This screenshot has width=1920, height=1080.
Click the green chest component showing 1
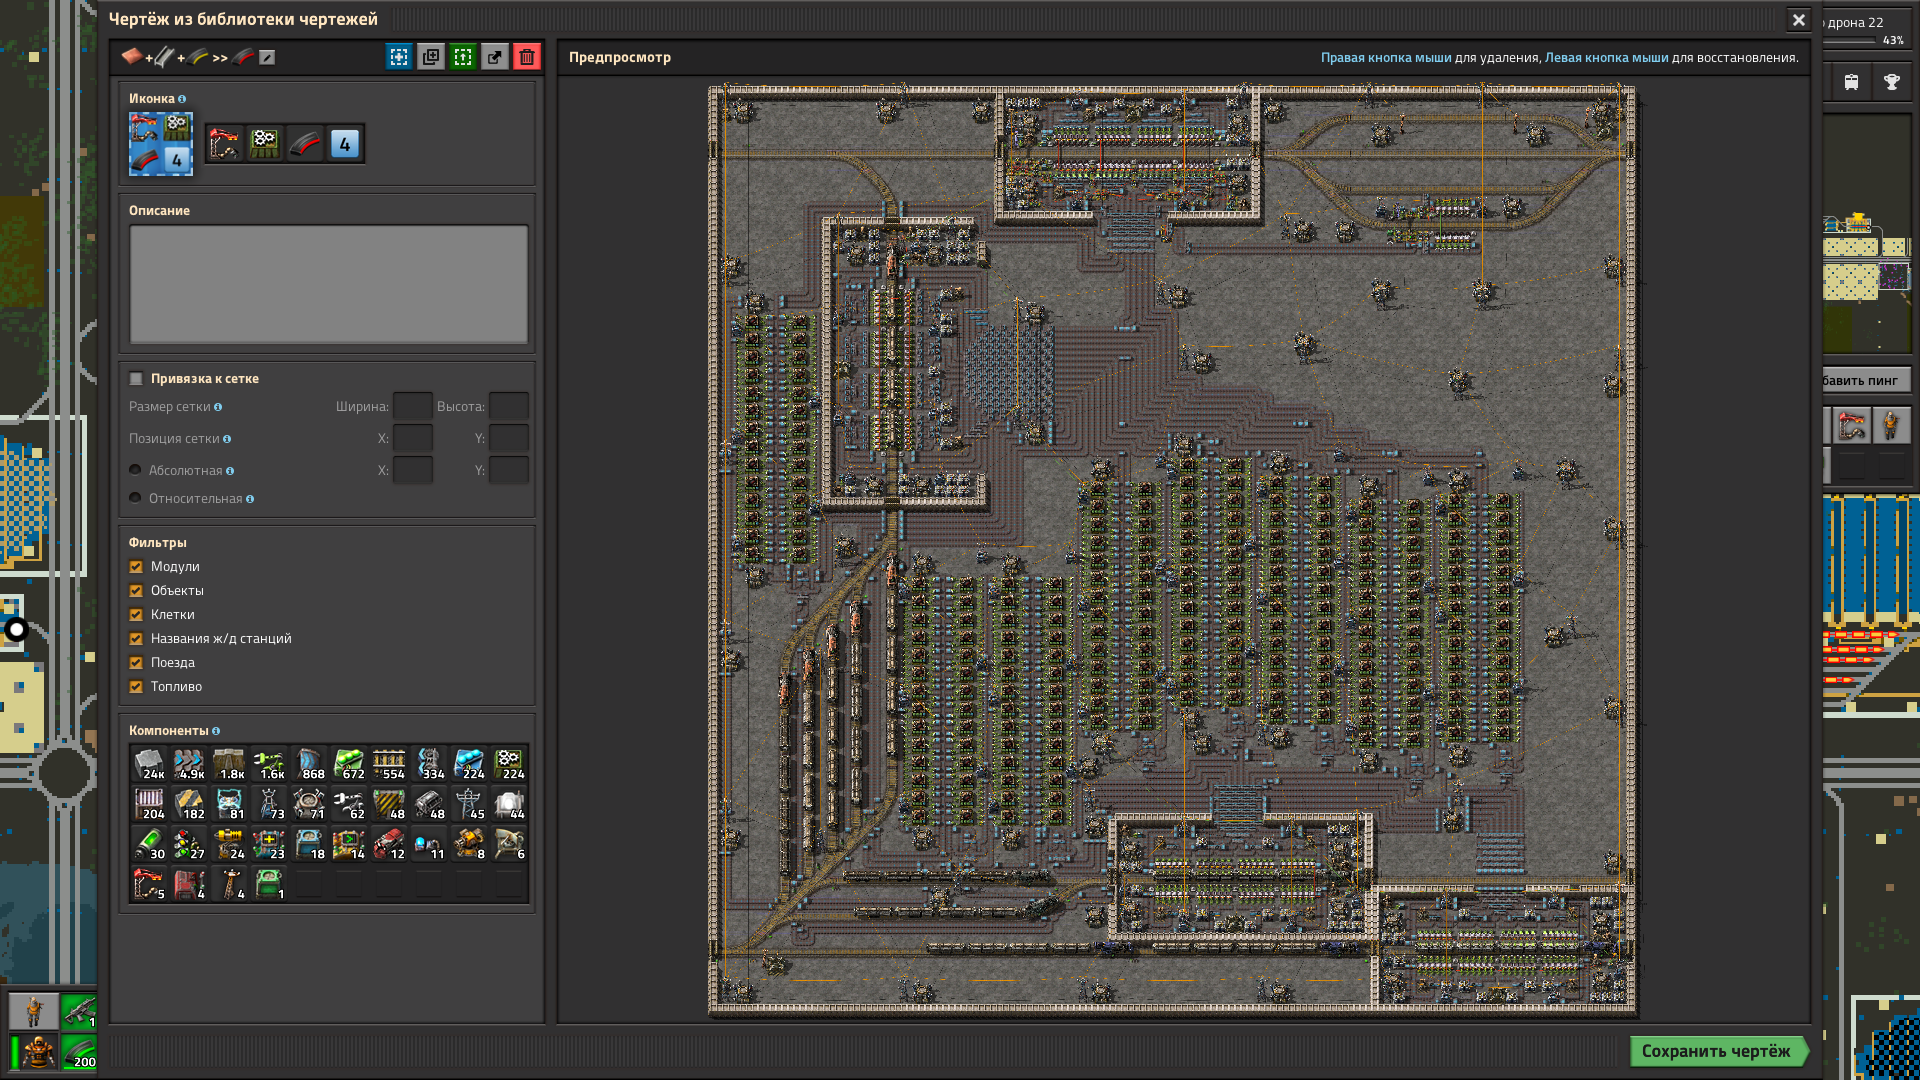click(x=269, y=884)
